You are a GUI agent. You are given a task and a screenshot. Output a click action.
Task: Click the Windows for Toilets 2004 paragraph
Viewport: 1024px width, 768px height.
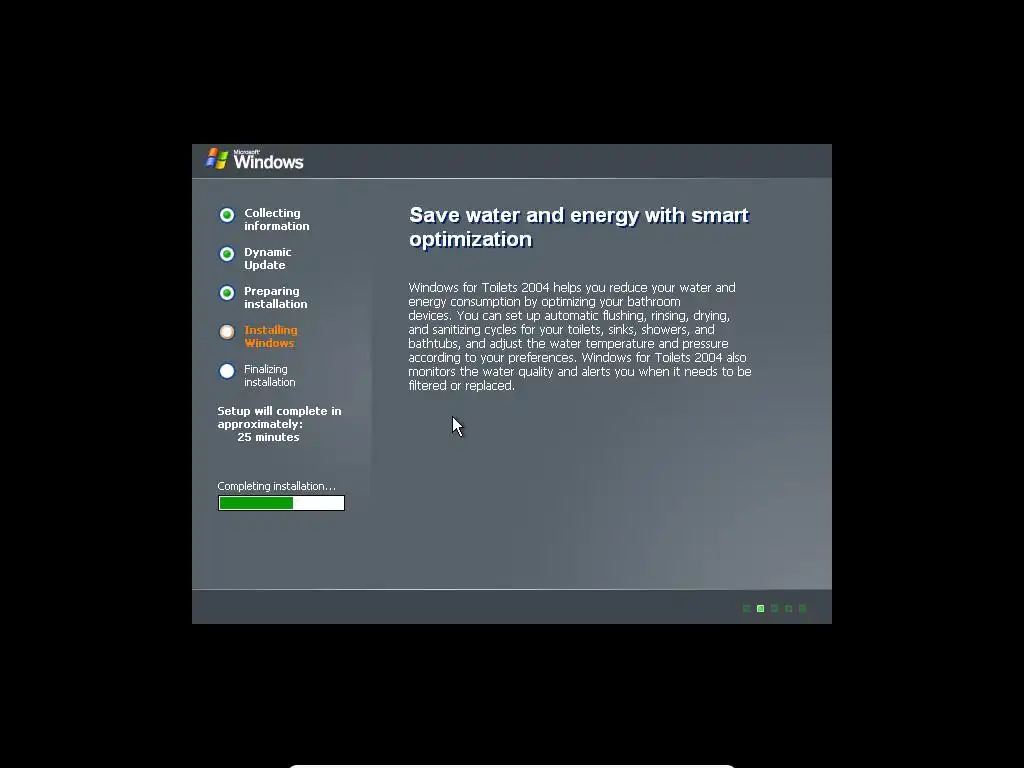click(580, 336)
